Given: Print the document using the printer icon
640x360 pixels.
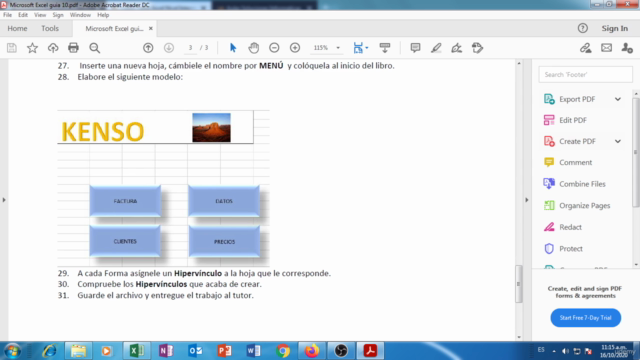Looking at the screenshot, I should click(x=73, y=48).
